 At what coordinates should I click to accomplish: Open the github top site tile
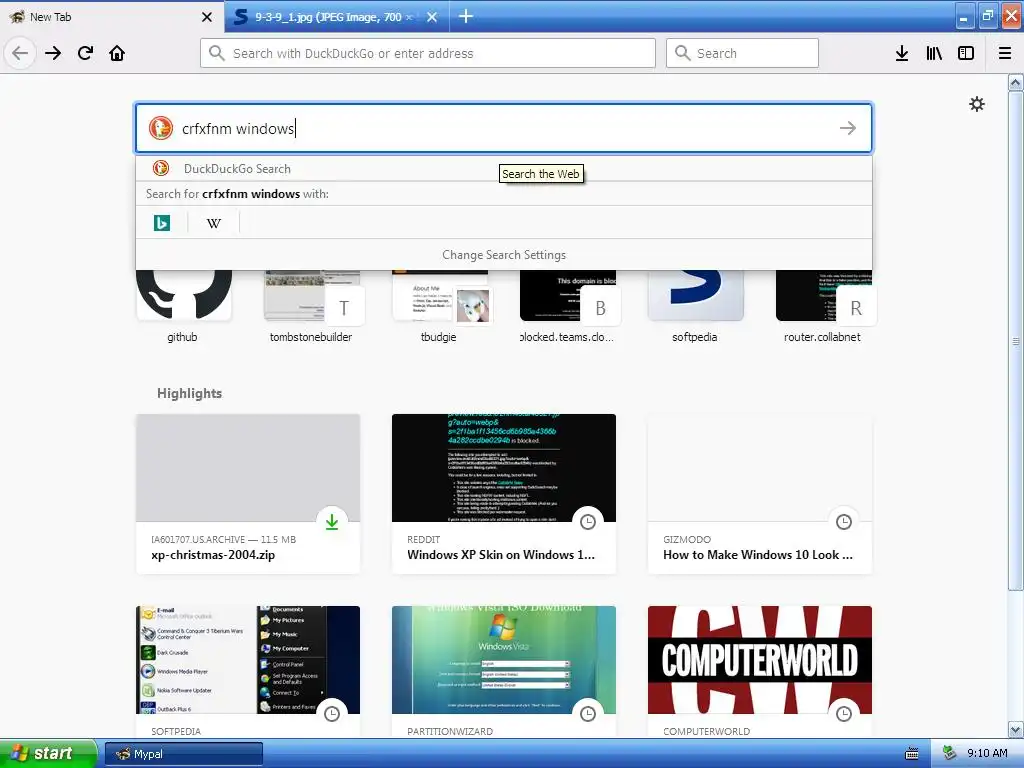pyautogui.click(x=183, y=307)
